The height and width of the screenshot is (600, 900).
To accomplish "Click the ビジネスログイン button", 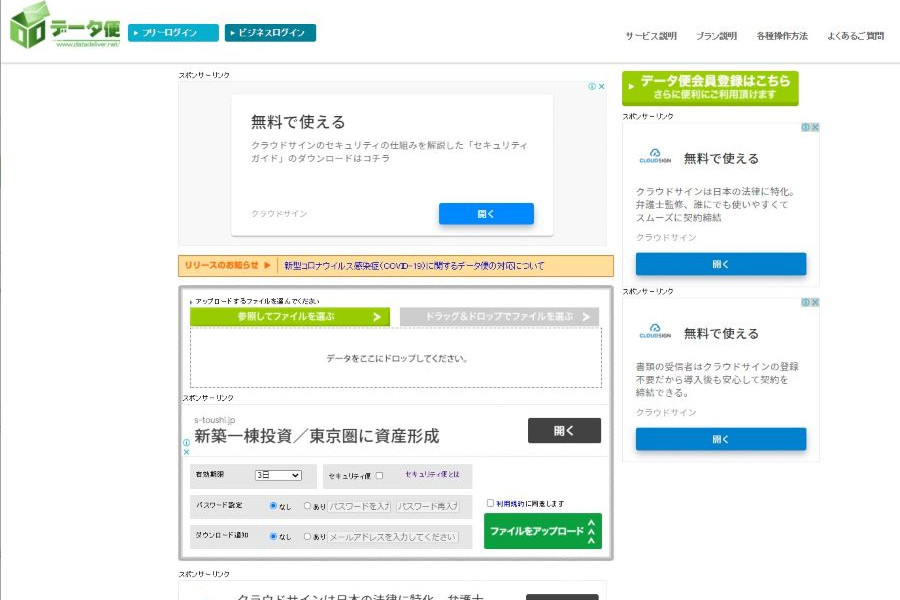I will coord(270,33).
